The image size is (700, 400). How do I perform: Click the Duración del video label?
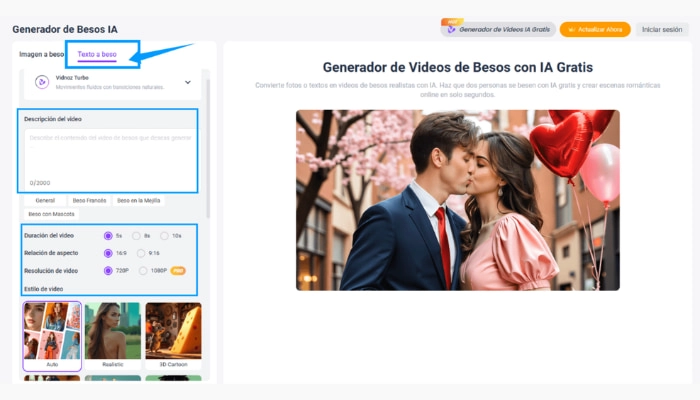[49, 235]
